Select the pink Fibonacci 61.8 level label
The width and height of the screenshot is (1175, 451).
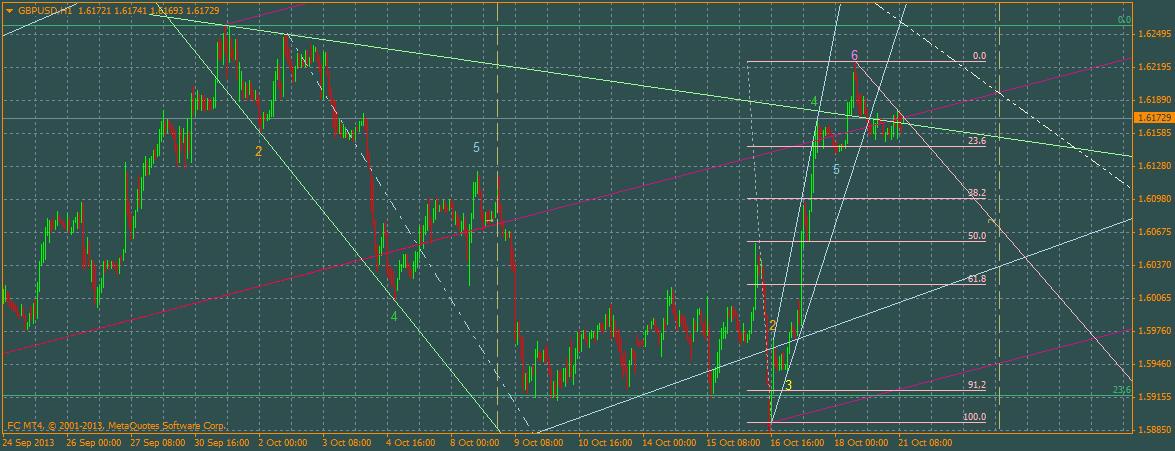(977, 278)
